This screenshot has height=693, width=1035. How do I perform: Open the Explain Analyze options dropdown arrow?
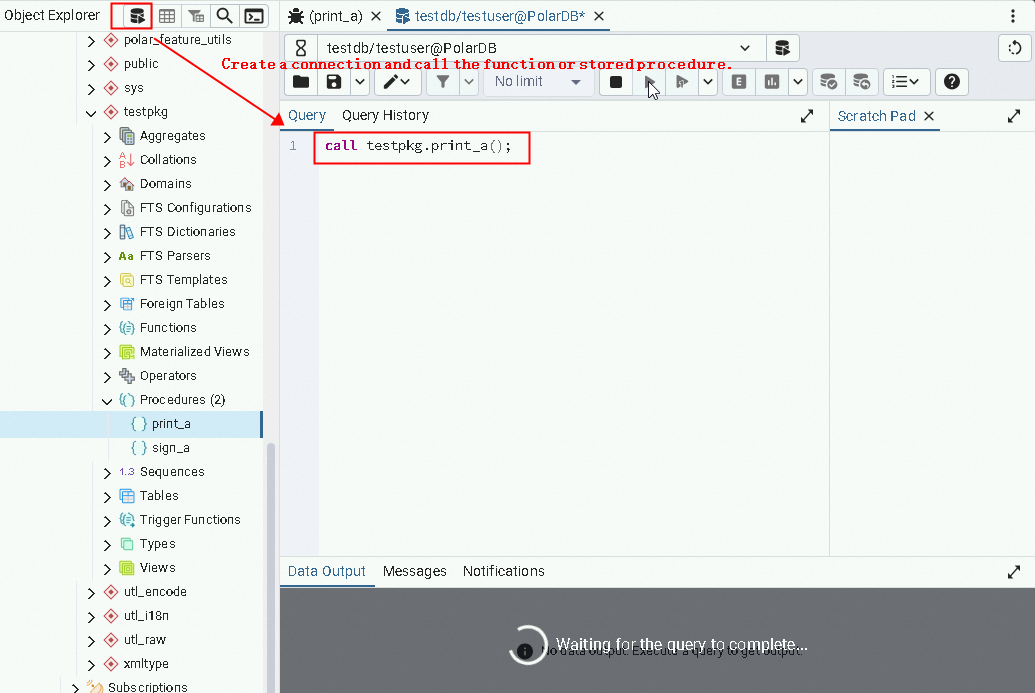(x=798, y=82)
